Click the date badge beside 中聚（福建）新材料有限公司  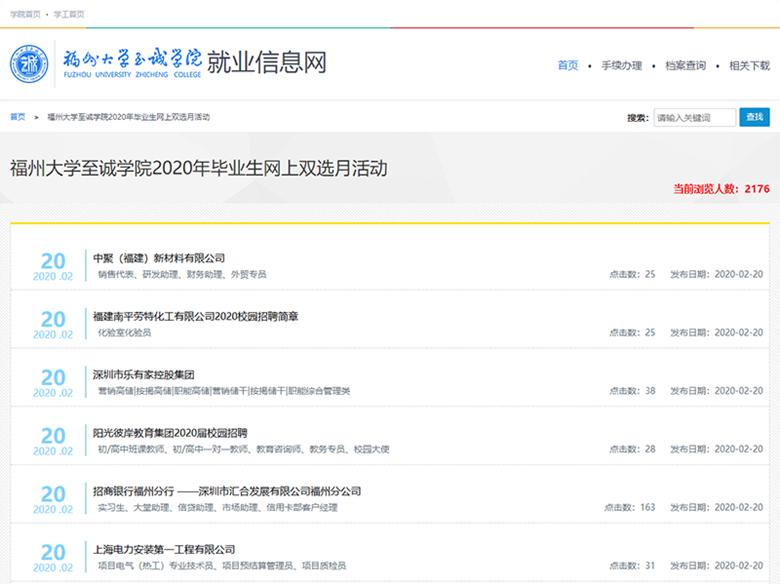coord(53,266)
